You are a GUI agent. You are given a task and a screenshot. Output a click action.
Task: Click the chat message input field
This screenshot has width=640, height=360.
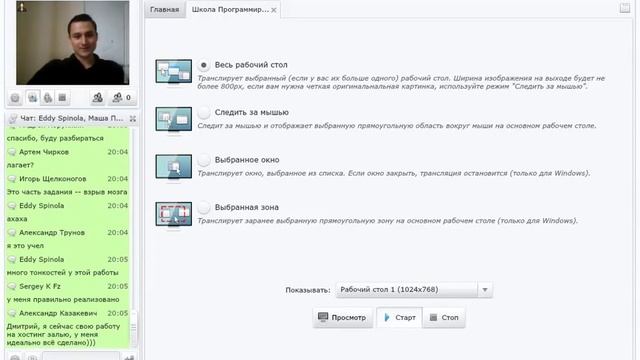coord(81,356)
